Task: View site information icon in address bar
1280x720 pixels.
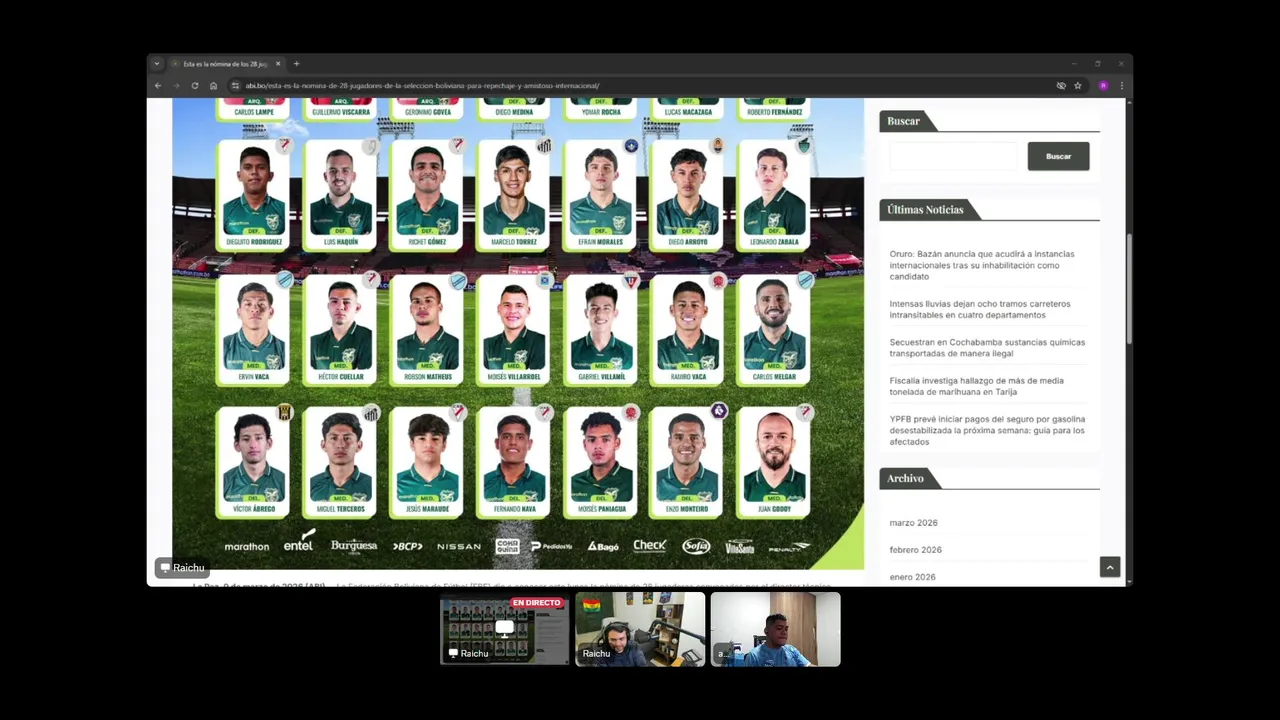Action: pyautogui.click(x=235, y=86)
